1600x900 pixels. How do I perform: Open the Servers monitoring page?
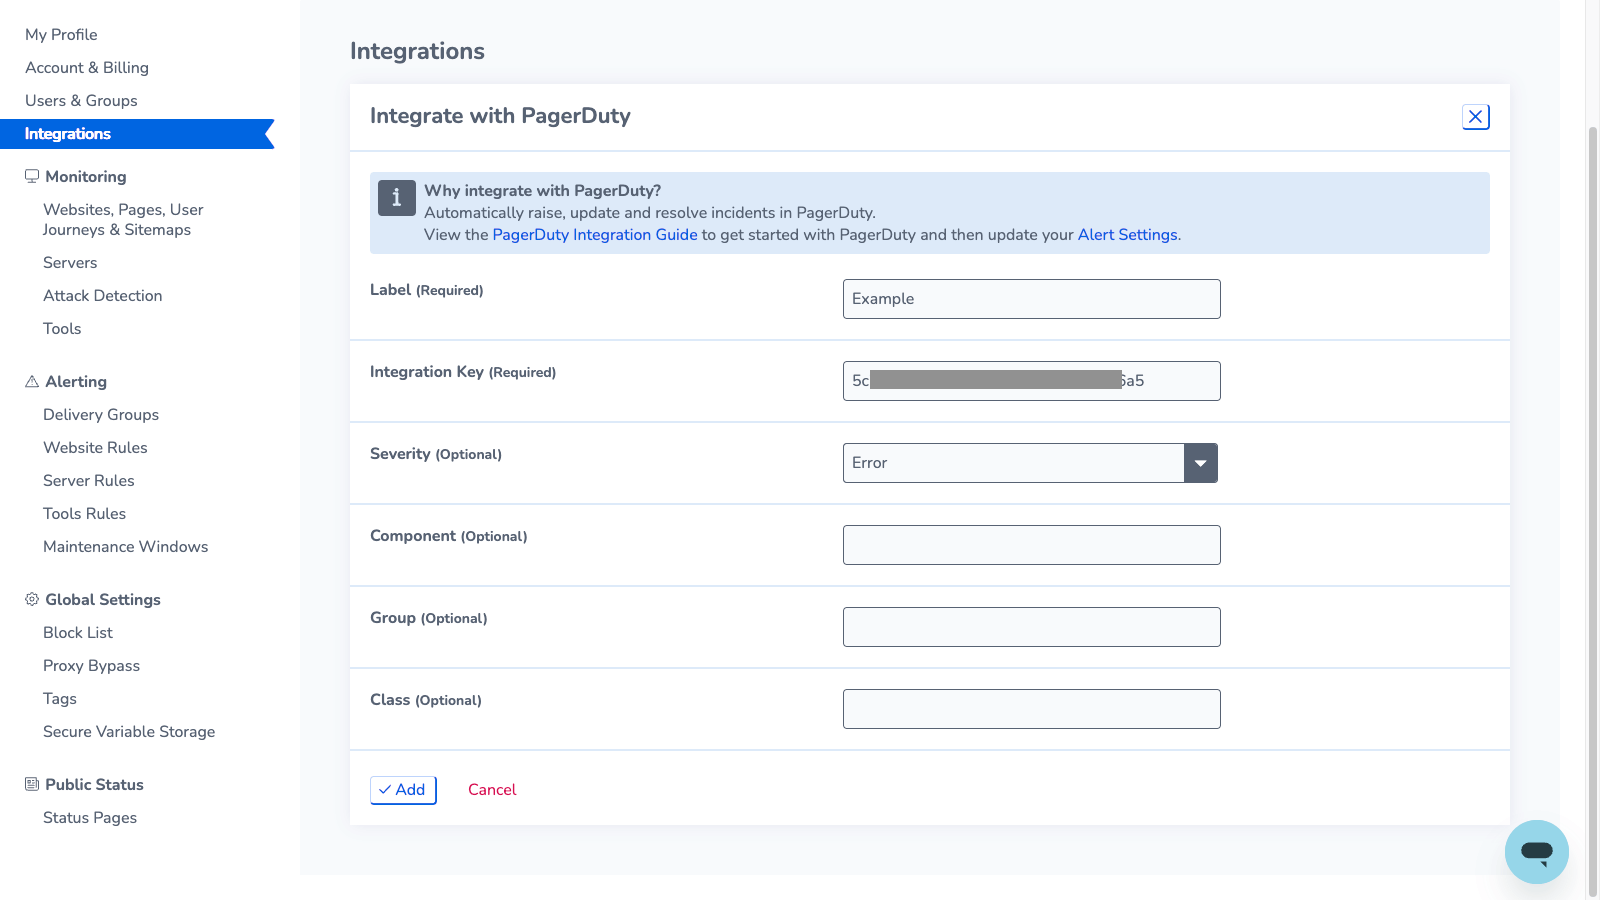tap(70, 263)
